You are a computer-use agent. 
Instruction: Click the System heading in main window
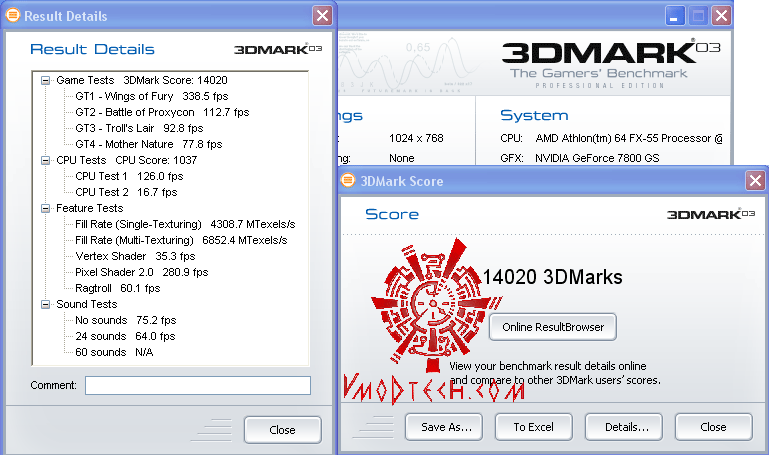click(534, 116)
